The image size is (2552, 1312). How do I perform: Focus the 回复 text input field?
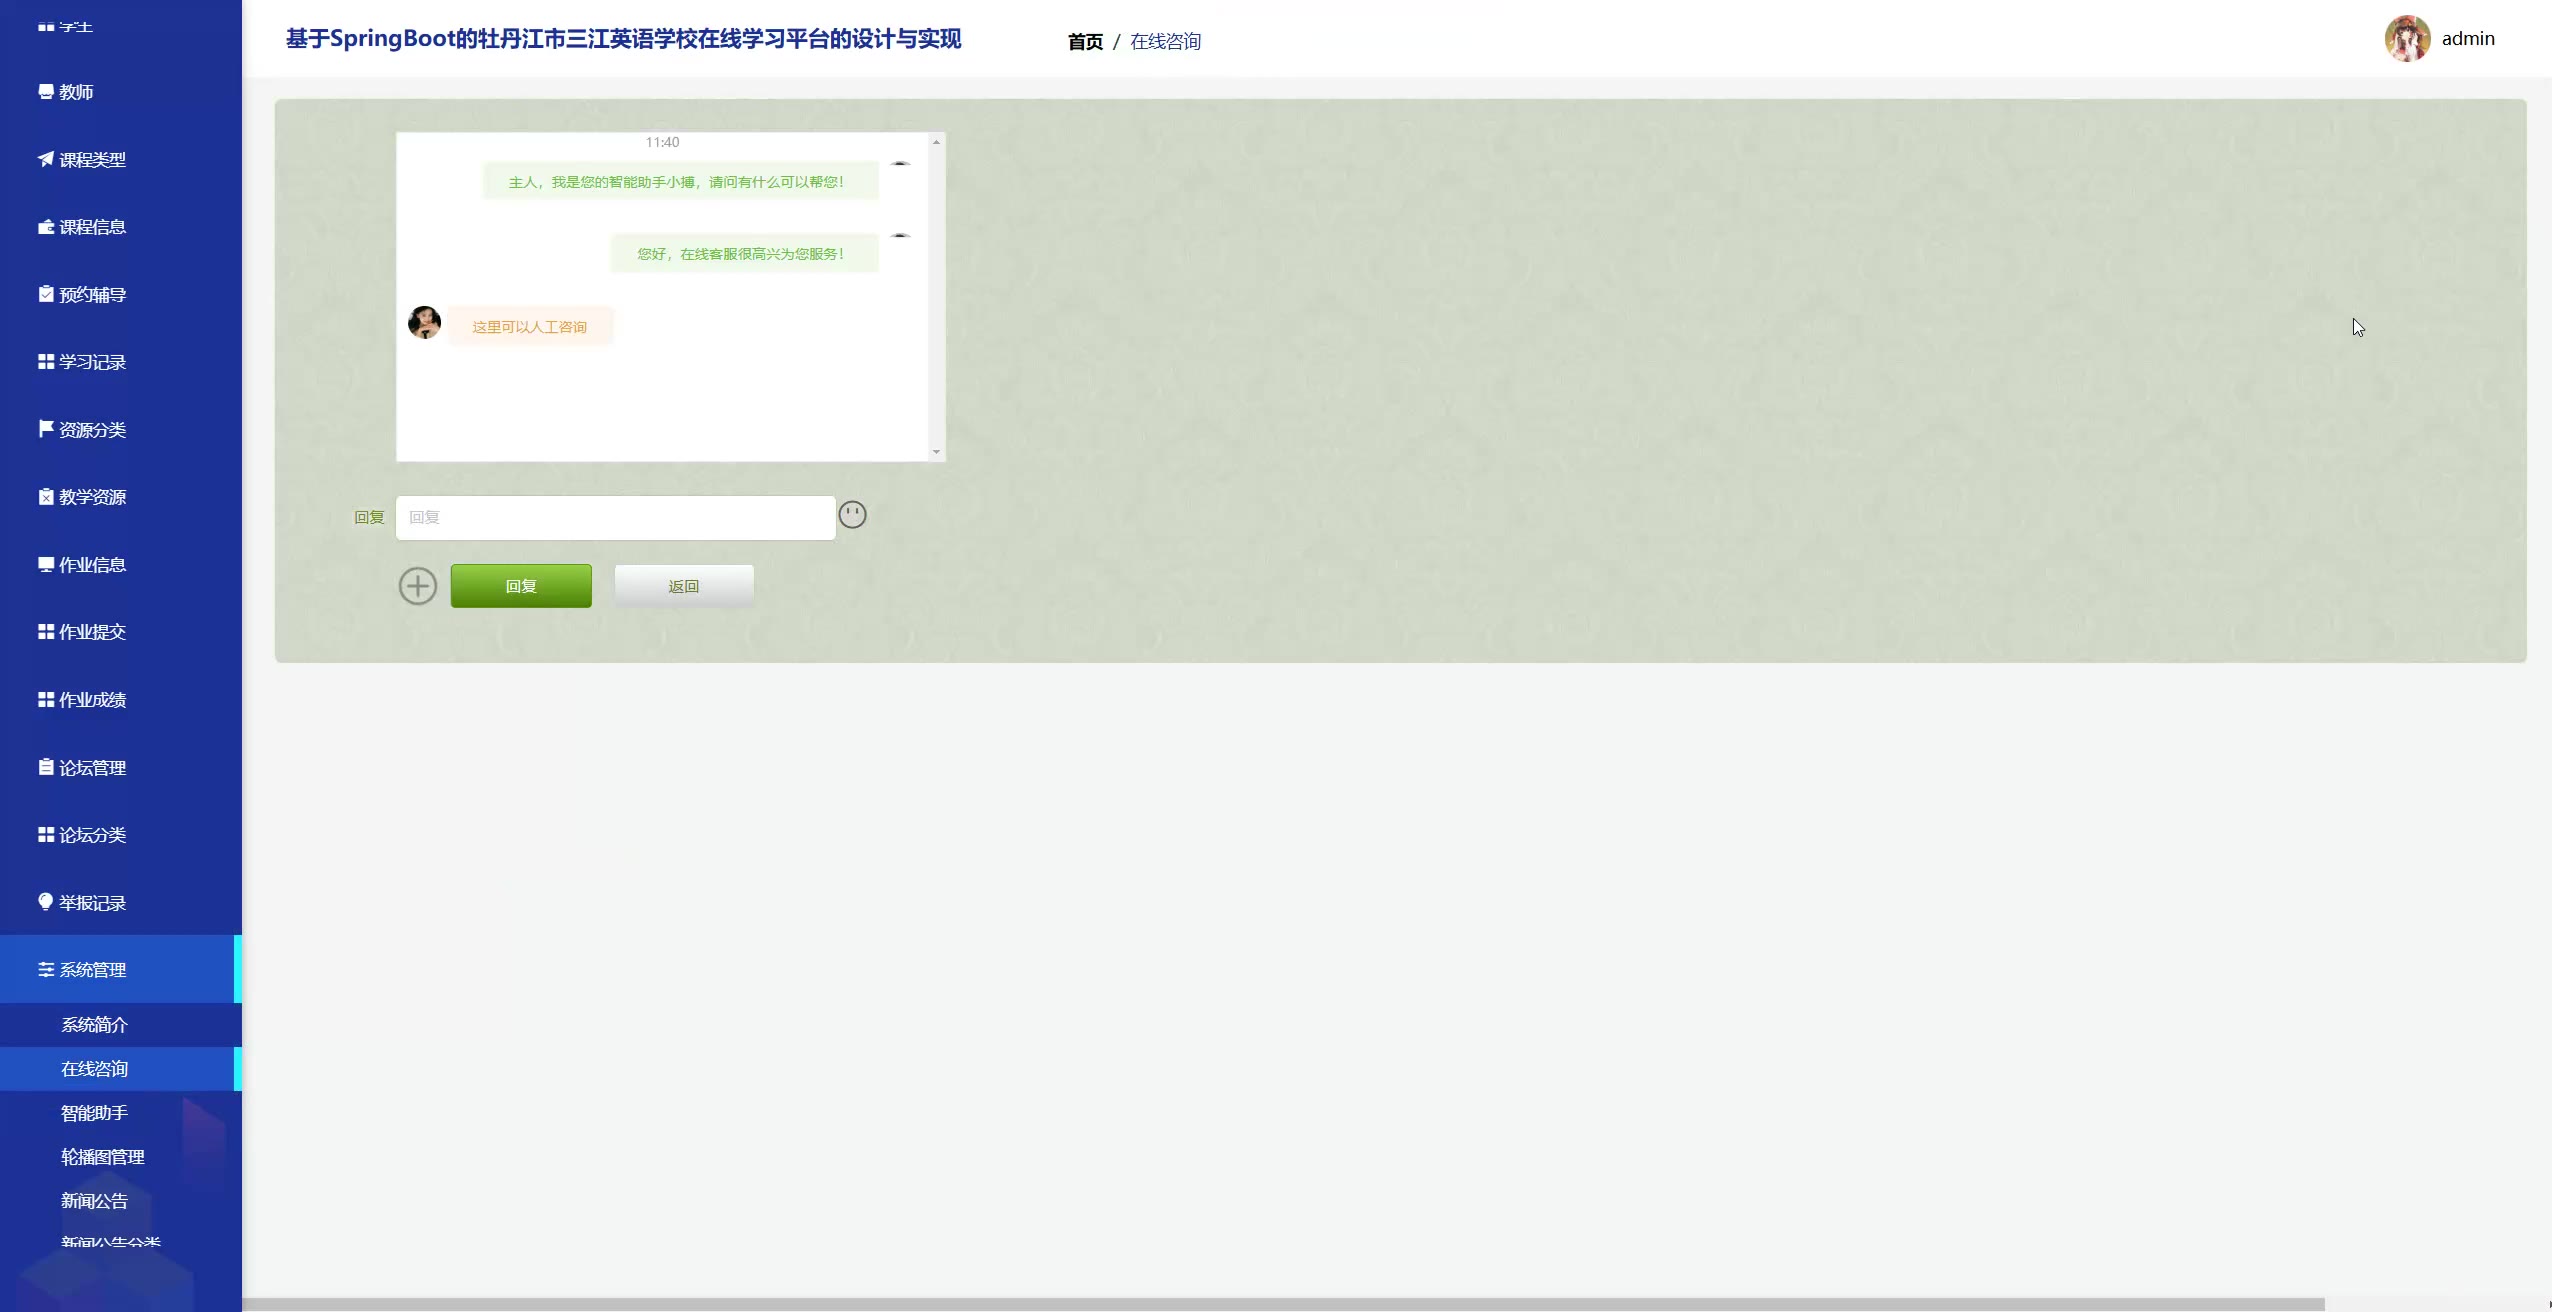coord(615,518)
